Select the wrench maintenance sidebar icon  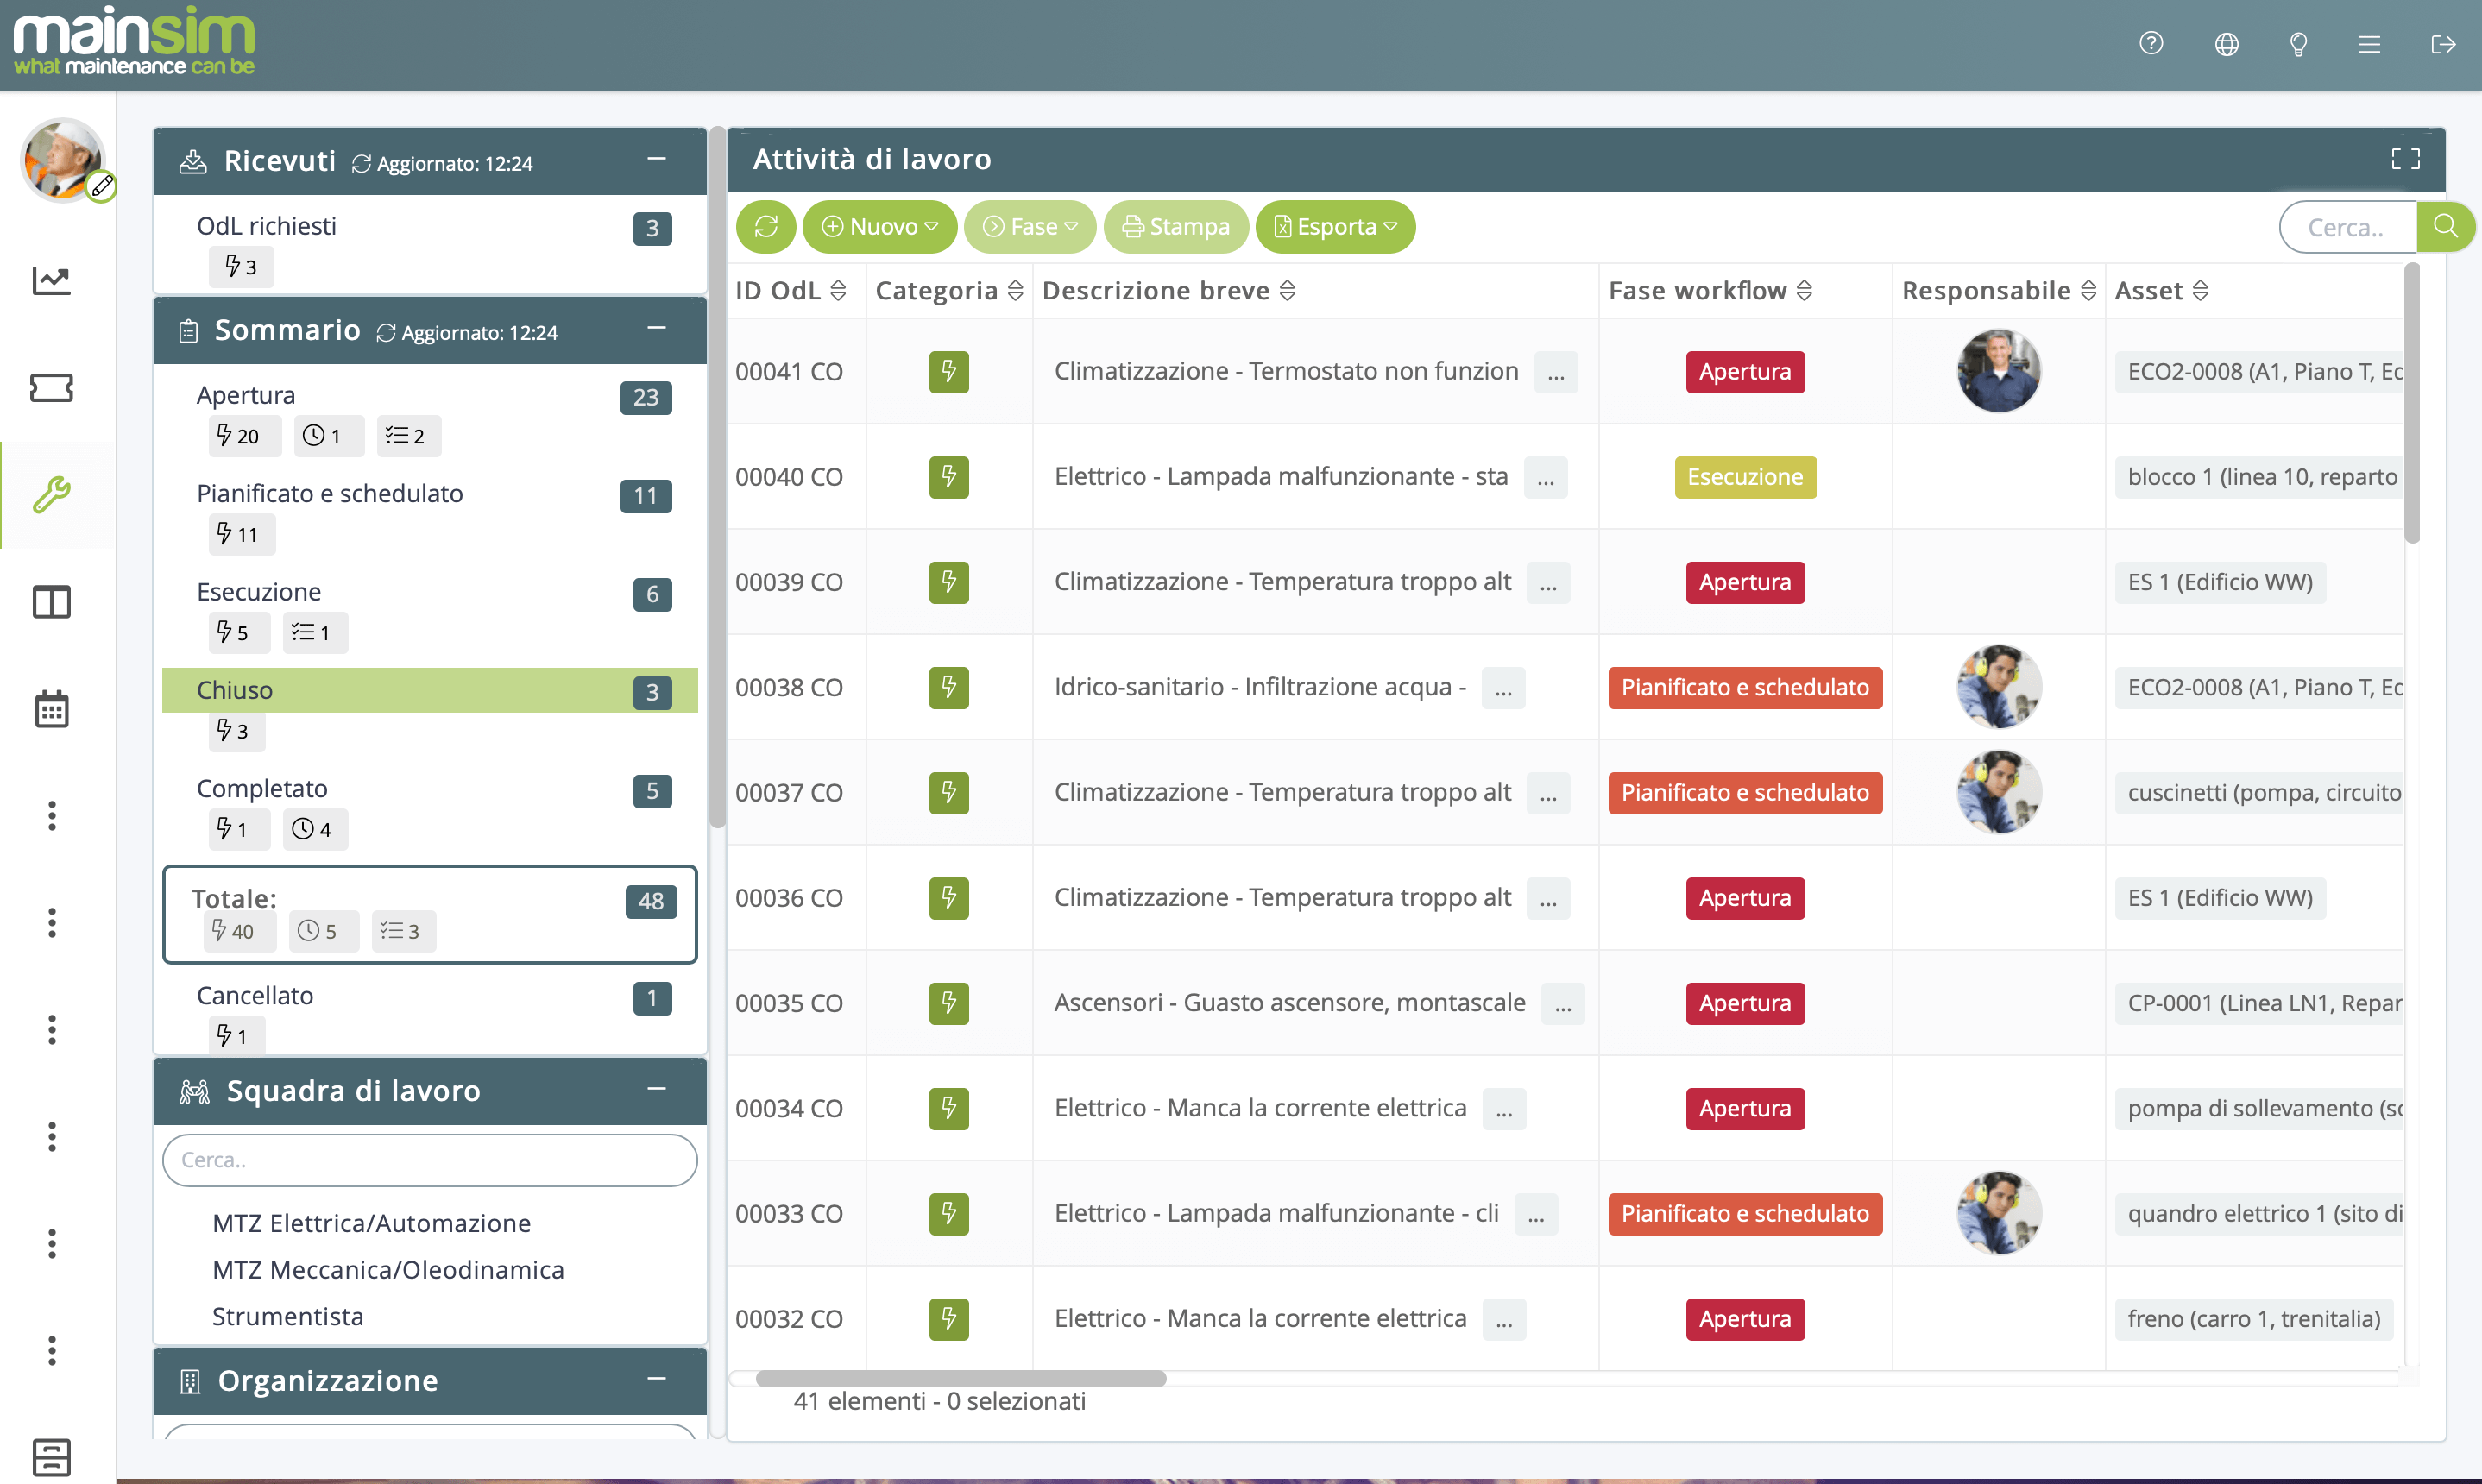pyautogui.click(x=51, y=494)
